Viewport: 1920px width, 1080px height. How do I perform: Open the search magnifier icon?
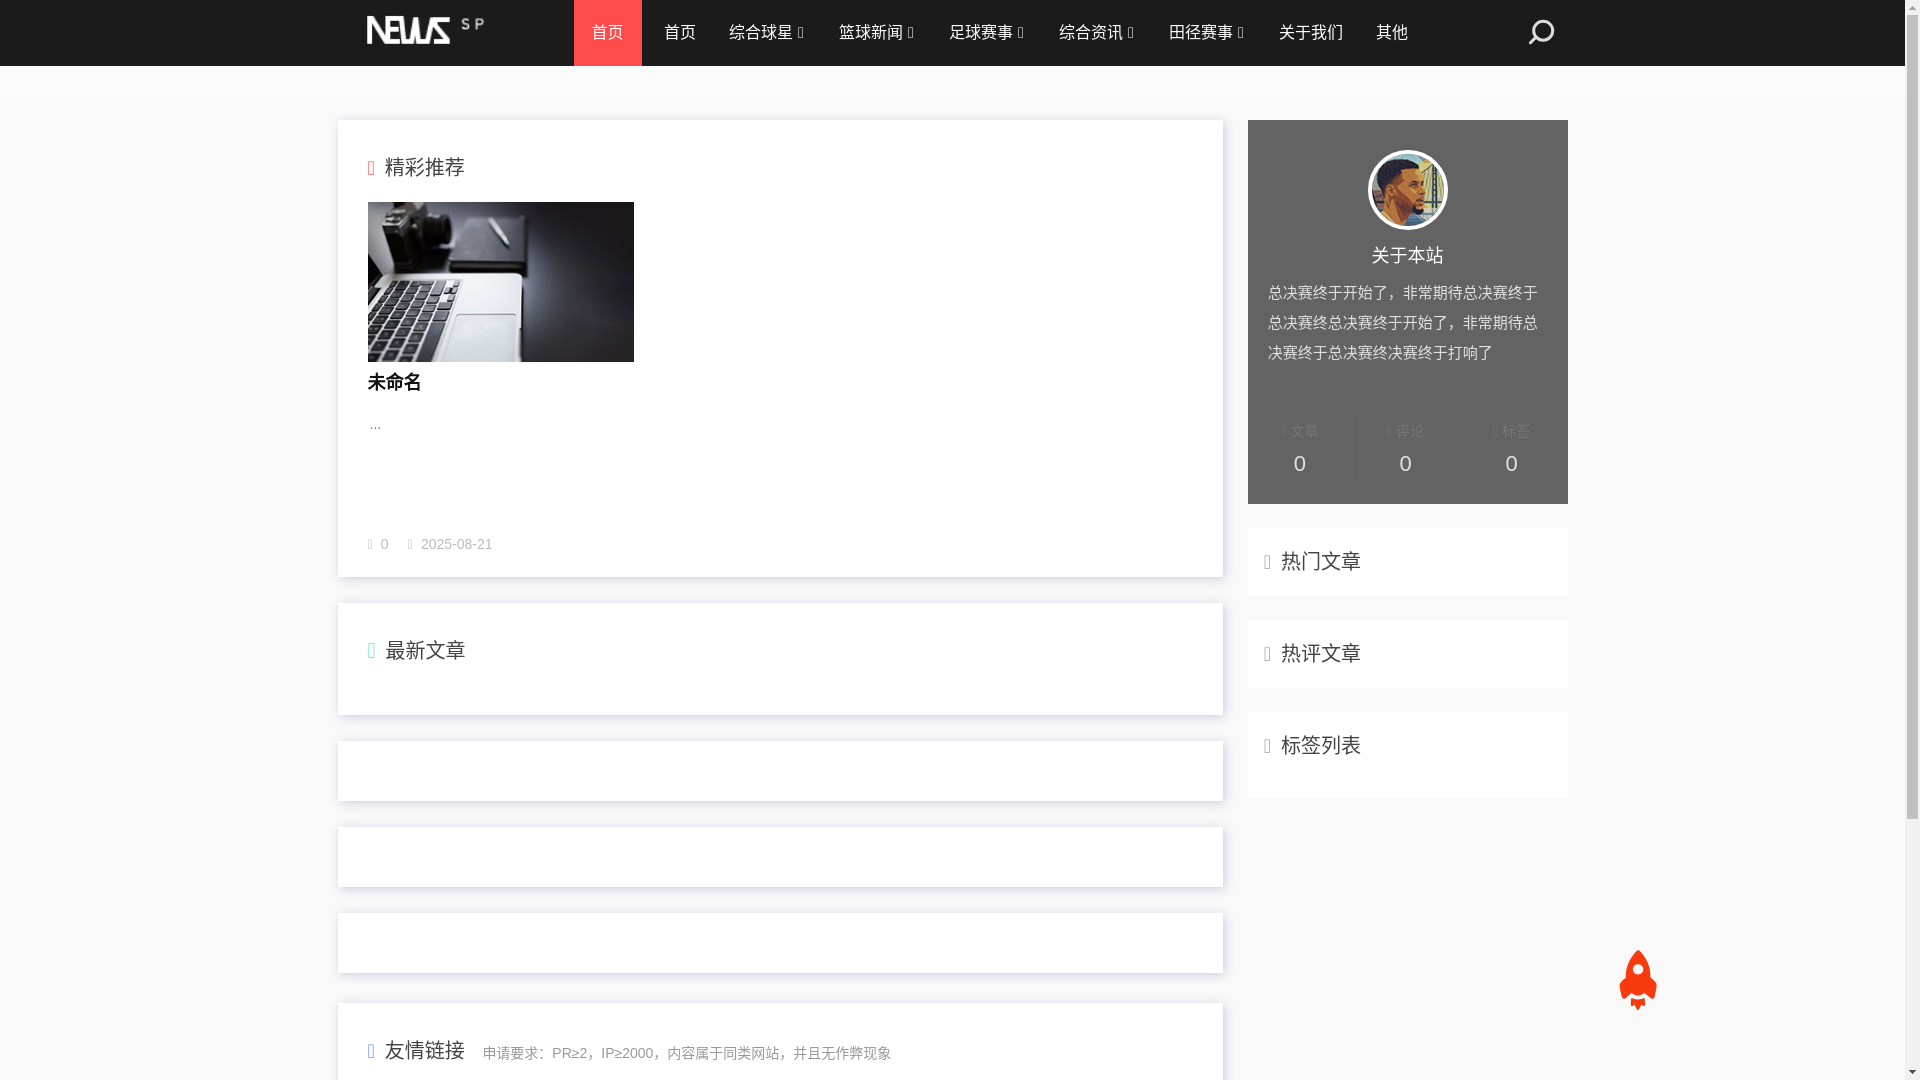point(1541,32)
